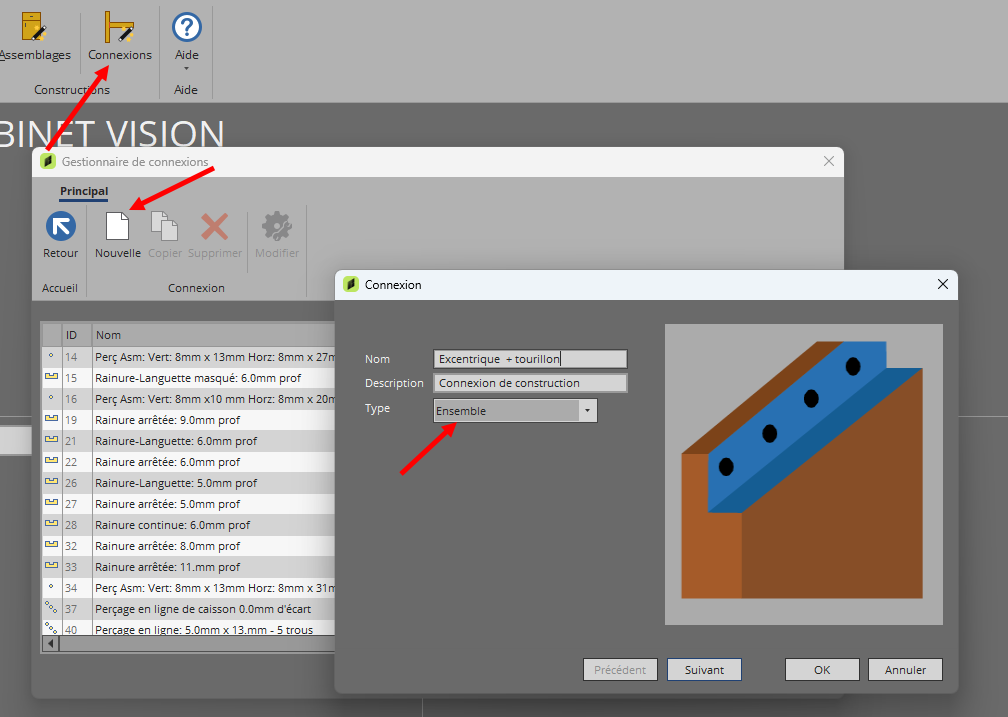Click the drilling icon of row 34

[51, 586]
